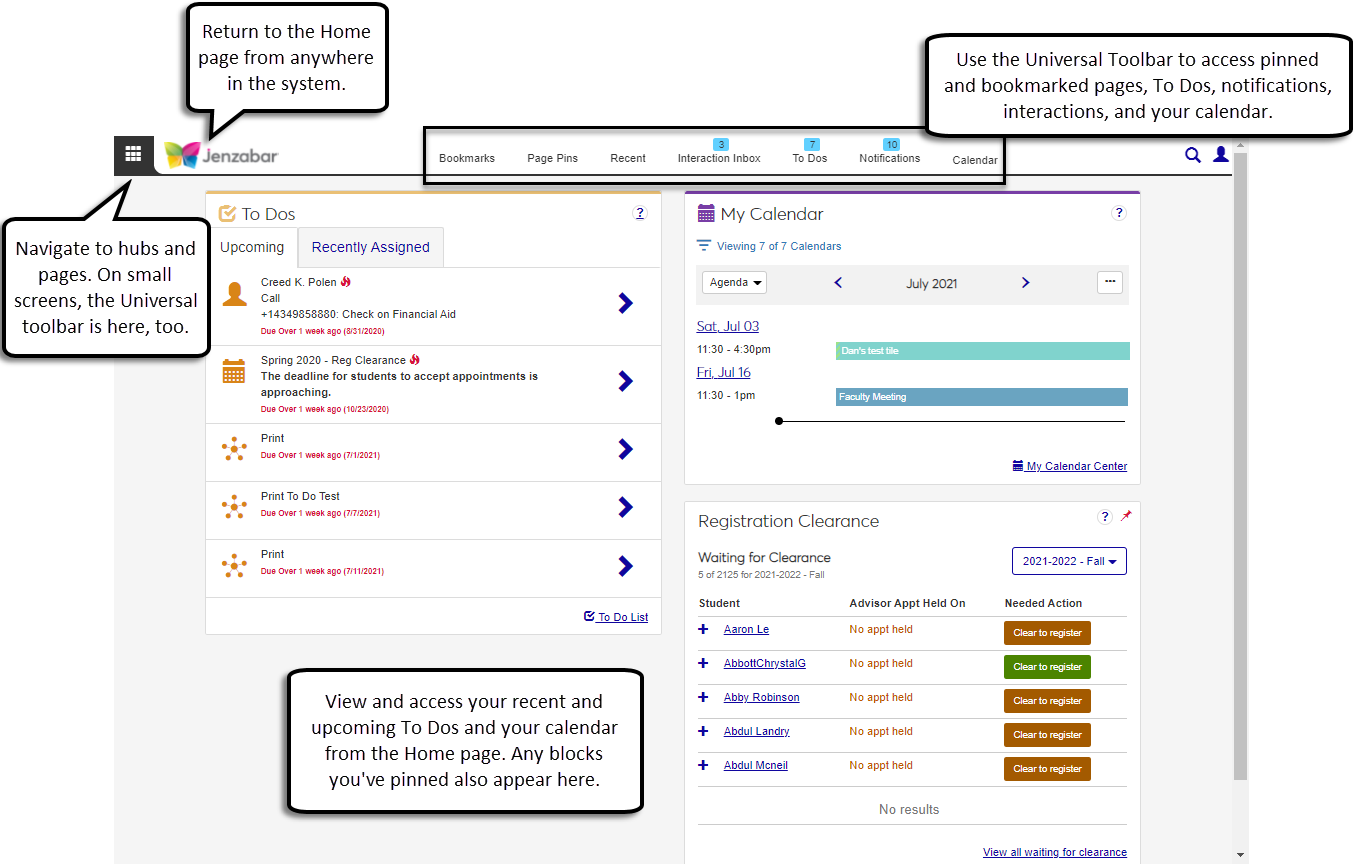1355x864 pixels.
Task: Switch to the Recently Assigned tab
Action: tap(371, 247)
